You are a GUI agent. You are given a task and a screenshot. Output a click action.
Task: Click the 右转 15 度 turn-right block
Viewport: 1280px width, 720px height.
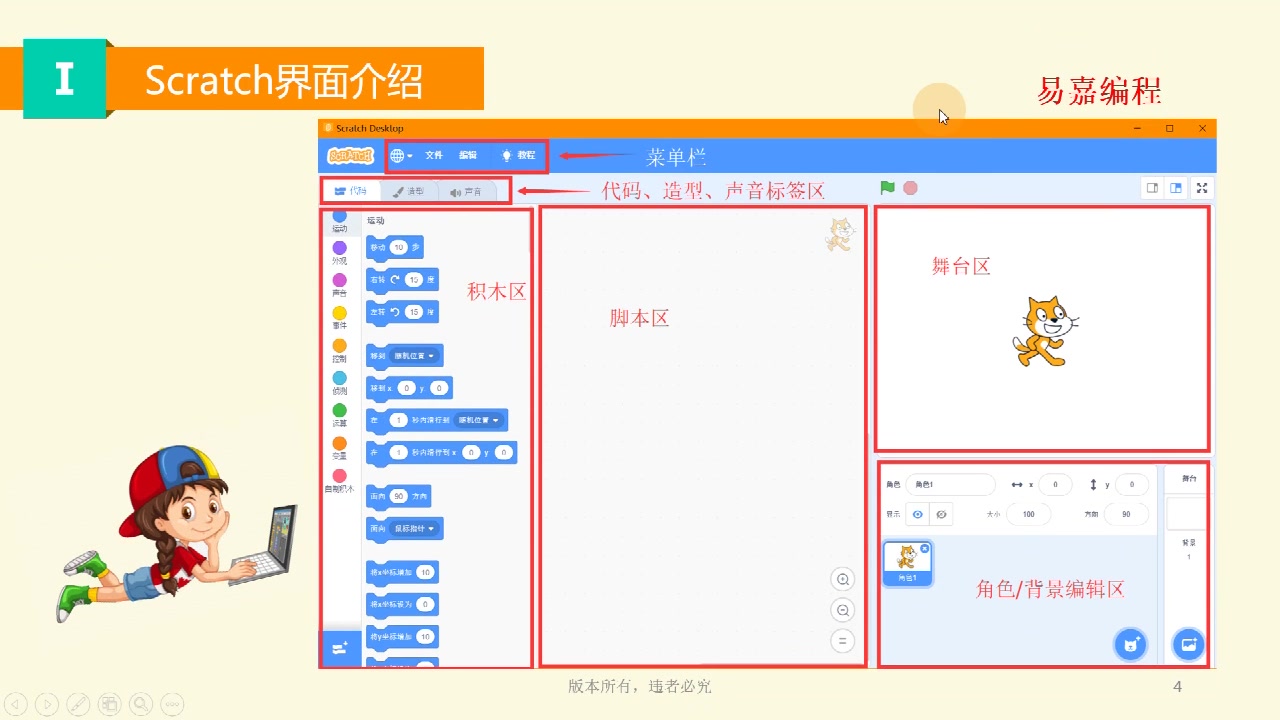click(402, 280)
